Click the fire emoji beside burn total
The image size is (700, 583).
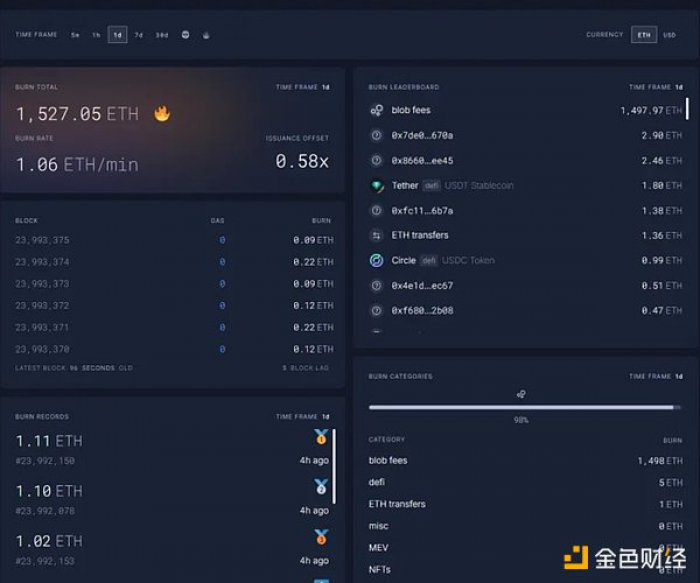162,114
